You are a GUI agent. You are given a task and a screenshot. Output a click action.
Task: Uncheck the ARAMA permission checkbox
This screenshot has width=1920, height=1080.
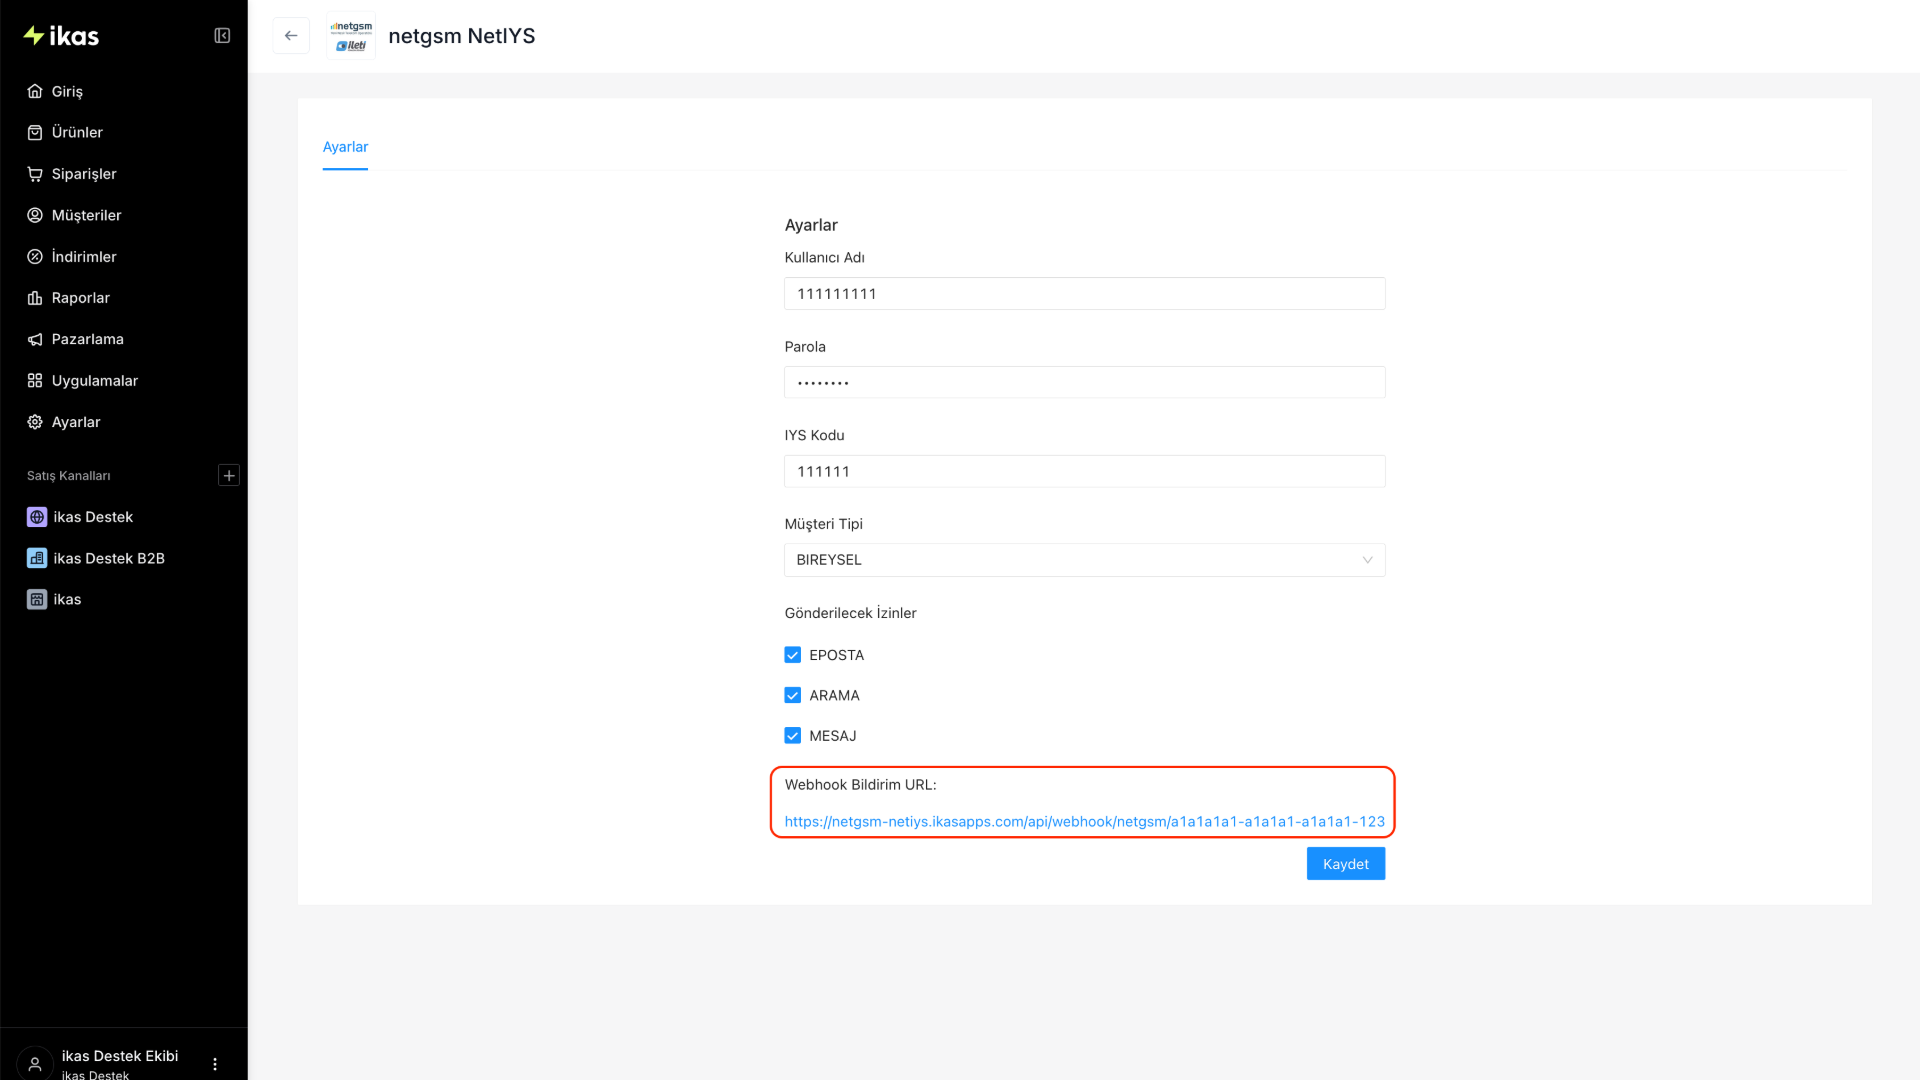pos(793,695)
